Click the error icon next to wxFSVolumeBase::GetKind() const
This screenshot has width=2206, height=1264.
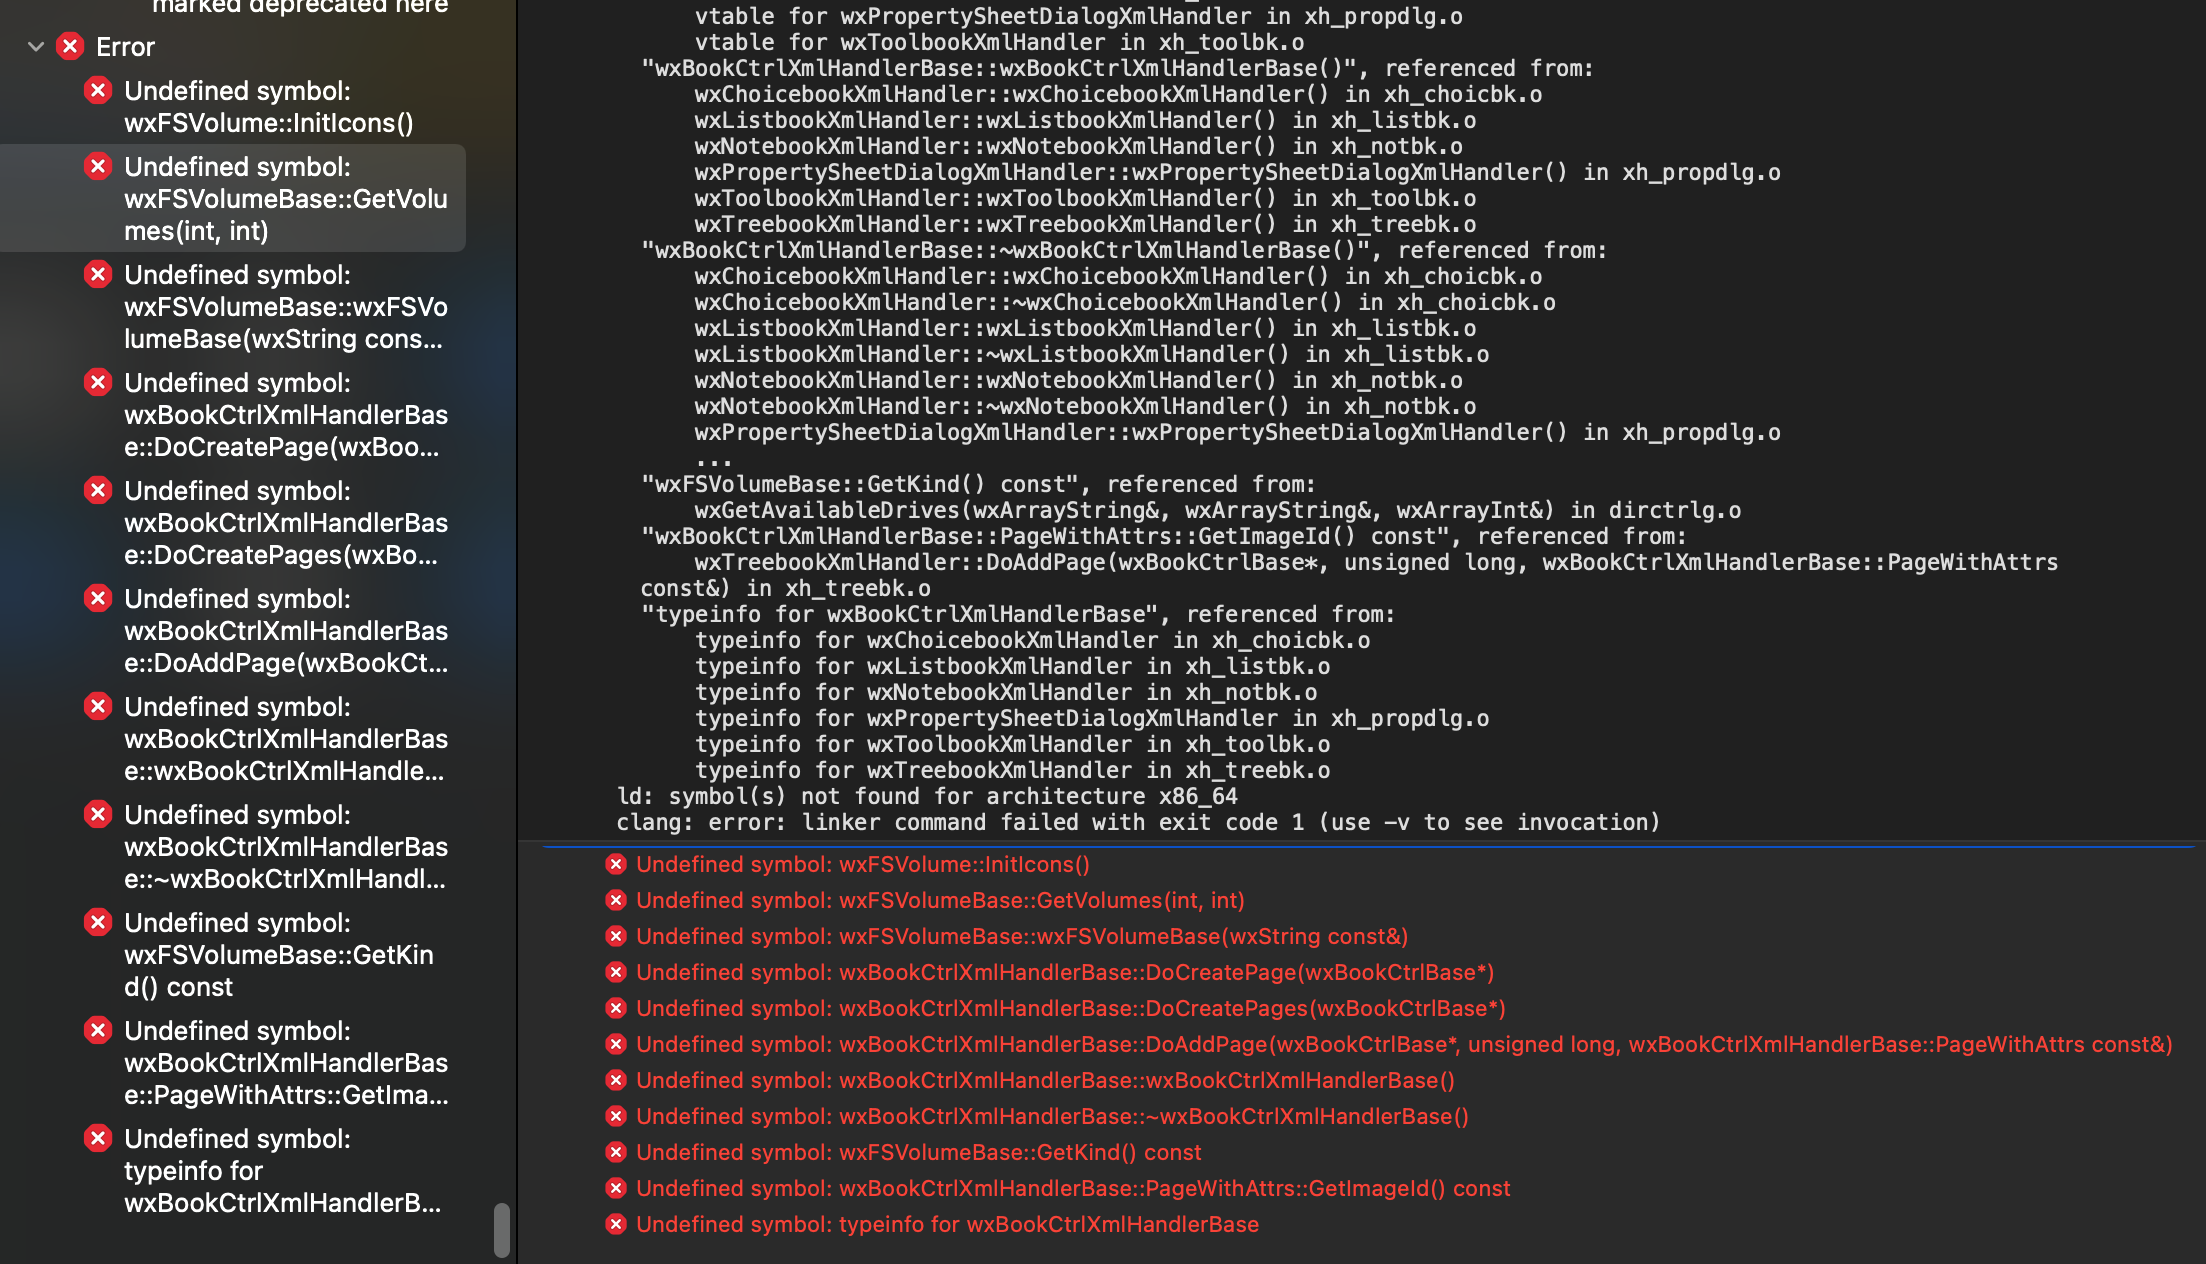97,922
